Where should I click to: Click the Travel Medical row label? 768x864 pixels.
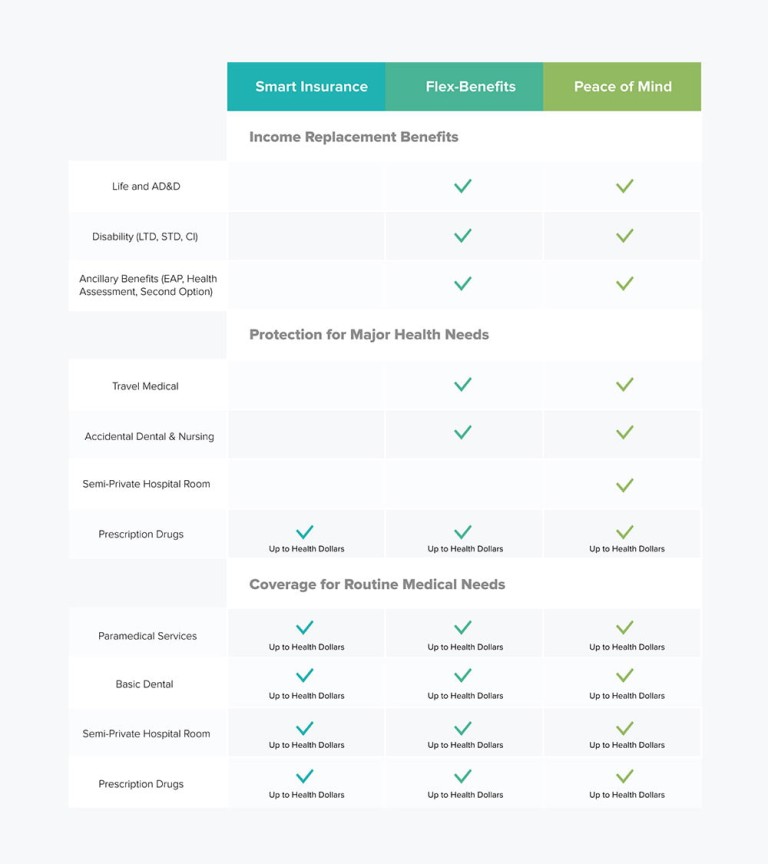(x=145, y=386)
